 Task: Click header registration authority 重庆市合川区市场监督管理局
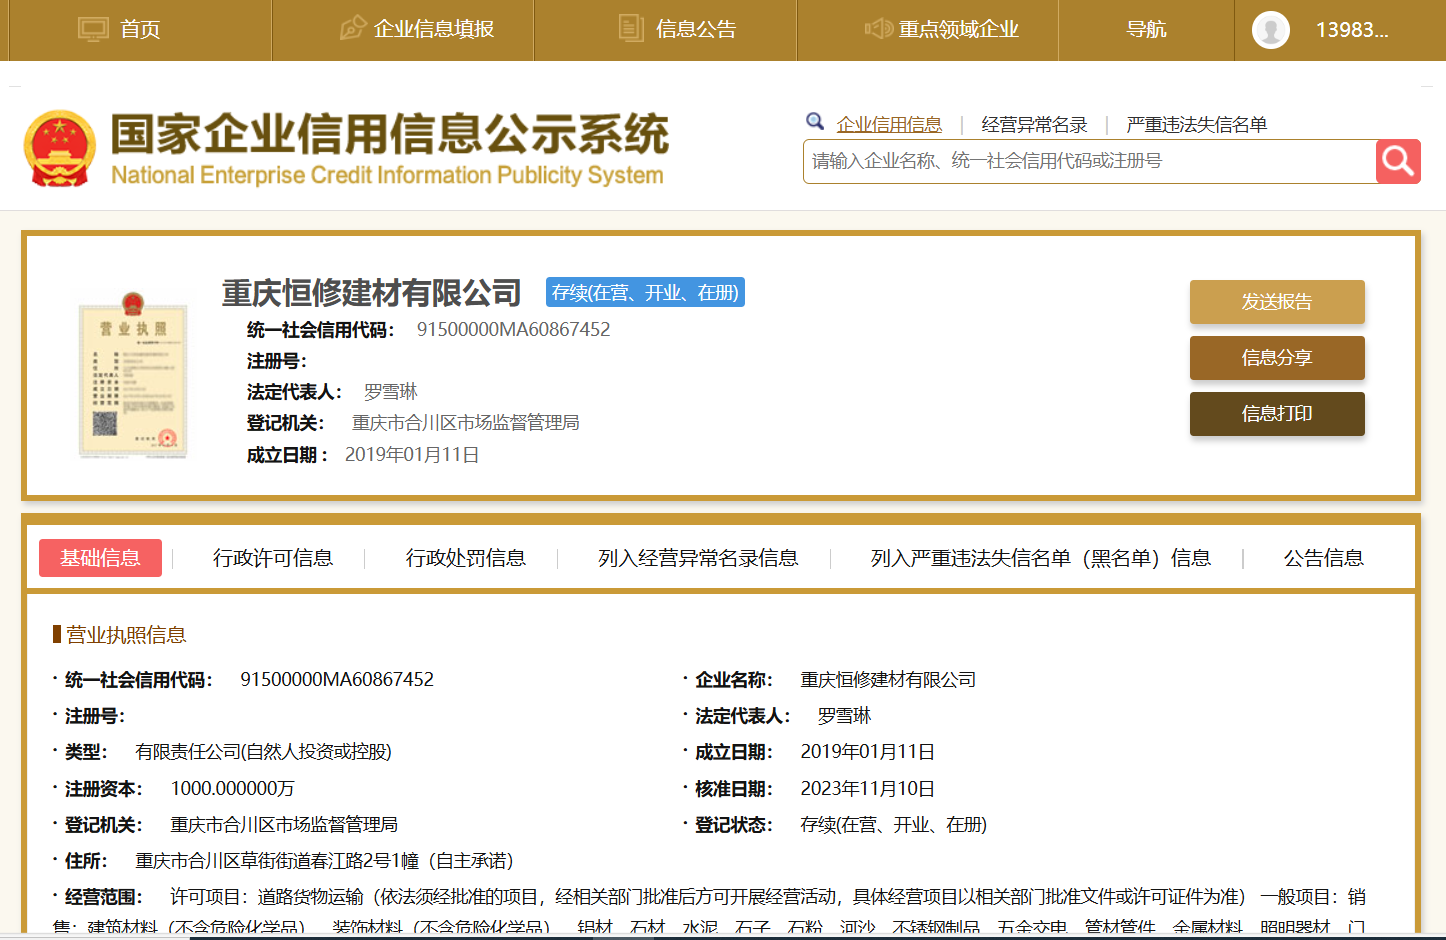[x=466, y=423]
